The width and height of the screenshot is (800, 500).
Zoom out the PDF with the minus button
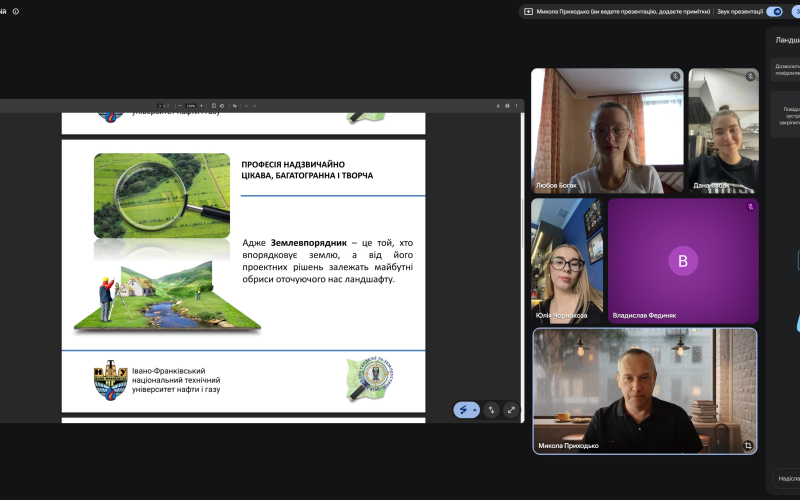[180, 106]
